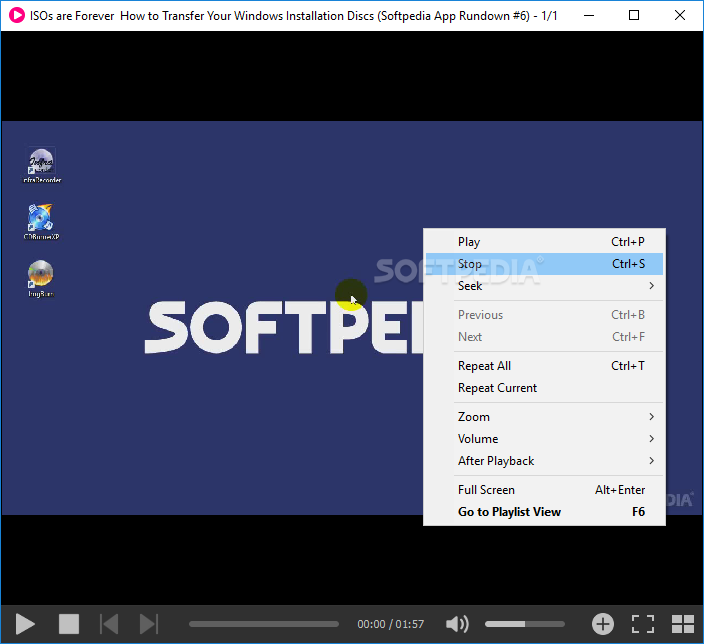Click the video seek progress bar
Viewport: 704px width, 644px height.
click(x=264, y=624)
